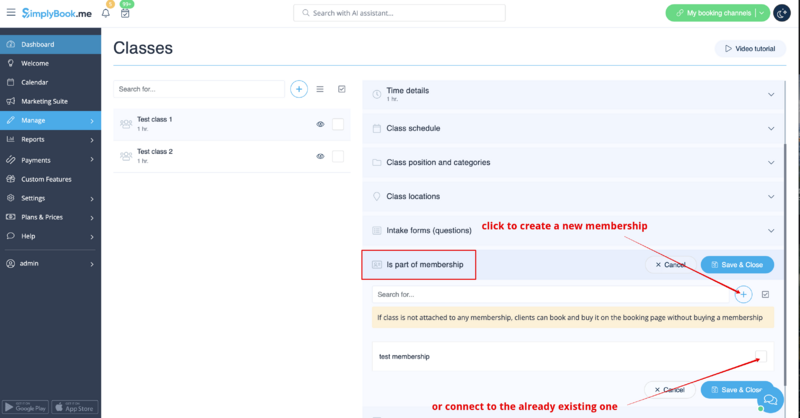Focus the classes Search for field

point(199,89)
